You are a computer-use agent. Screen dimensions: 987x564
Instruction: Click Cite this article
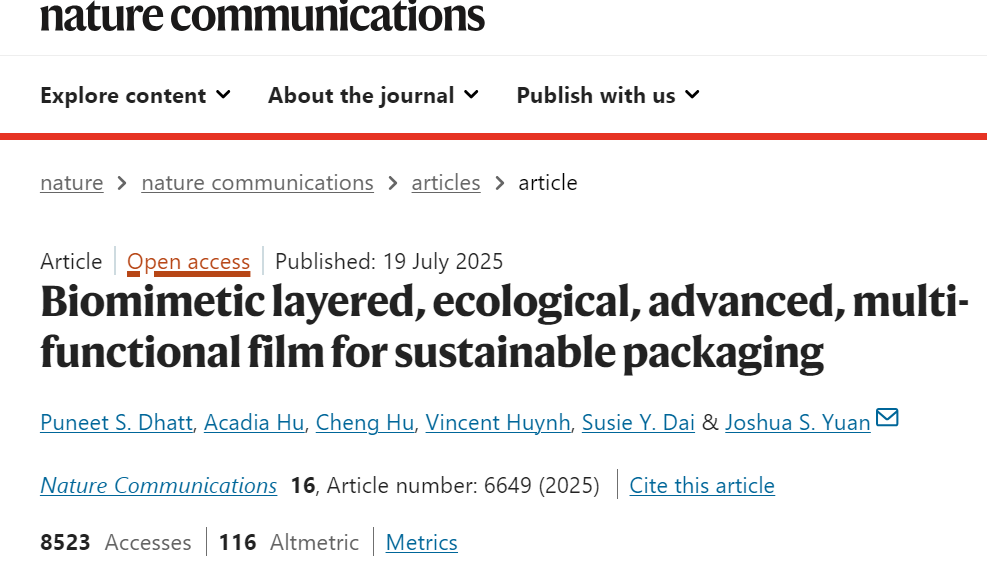[x=702, y=486]
